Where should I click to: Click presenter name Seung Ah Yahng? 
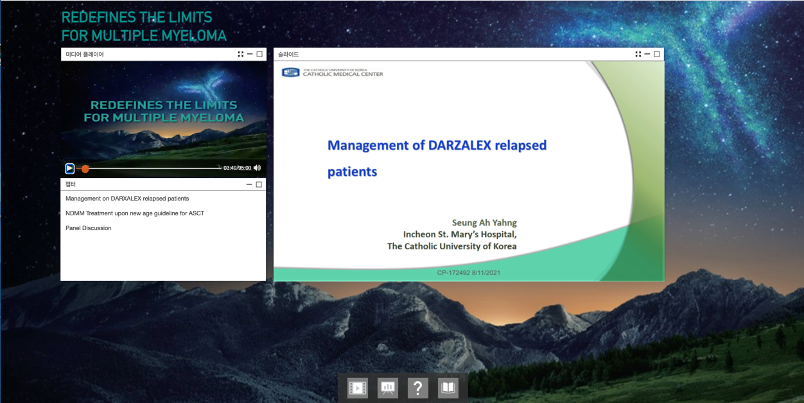click(484, 223)
